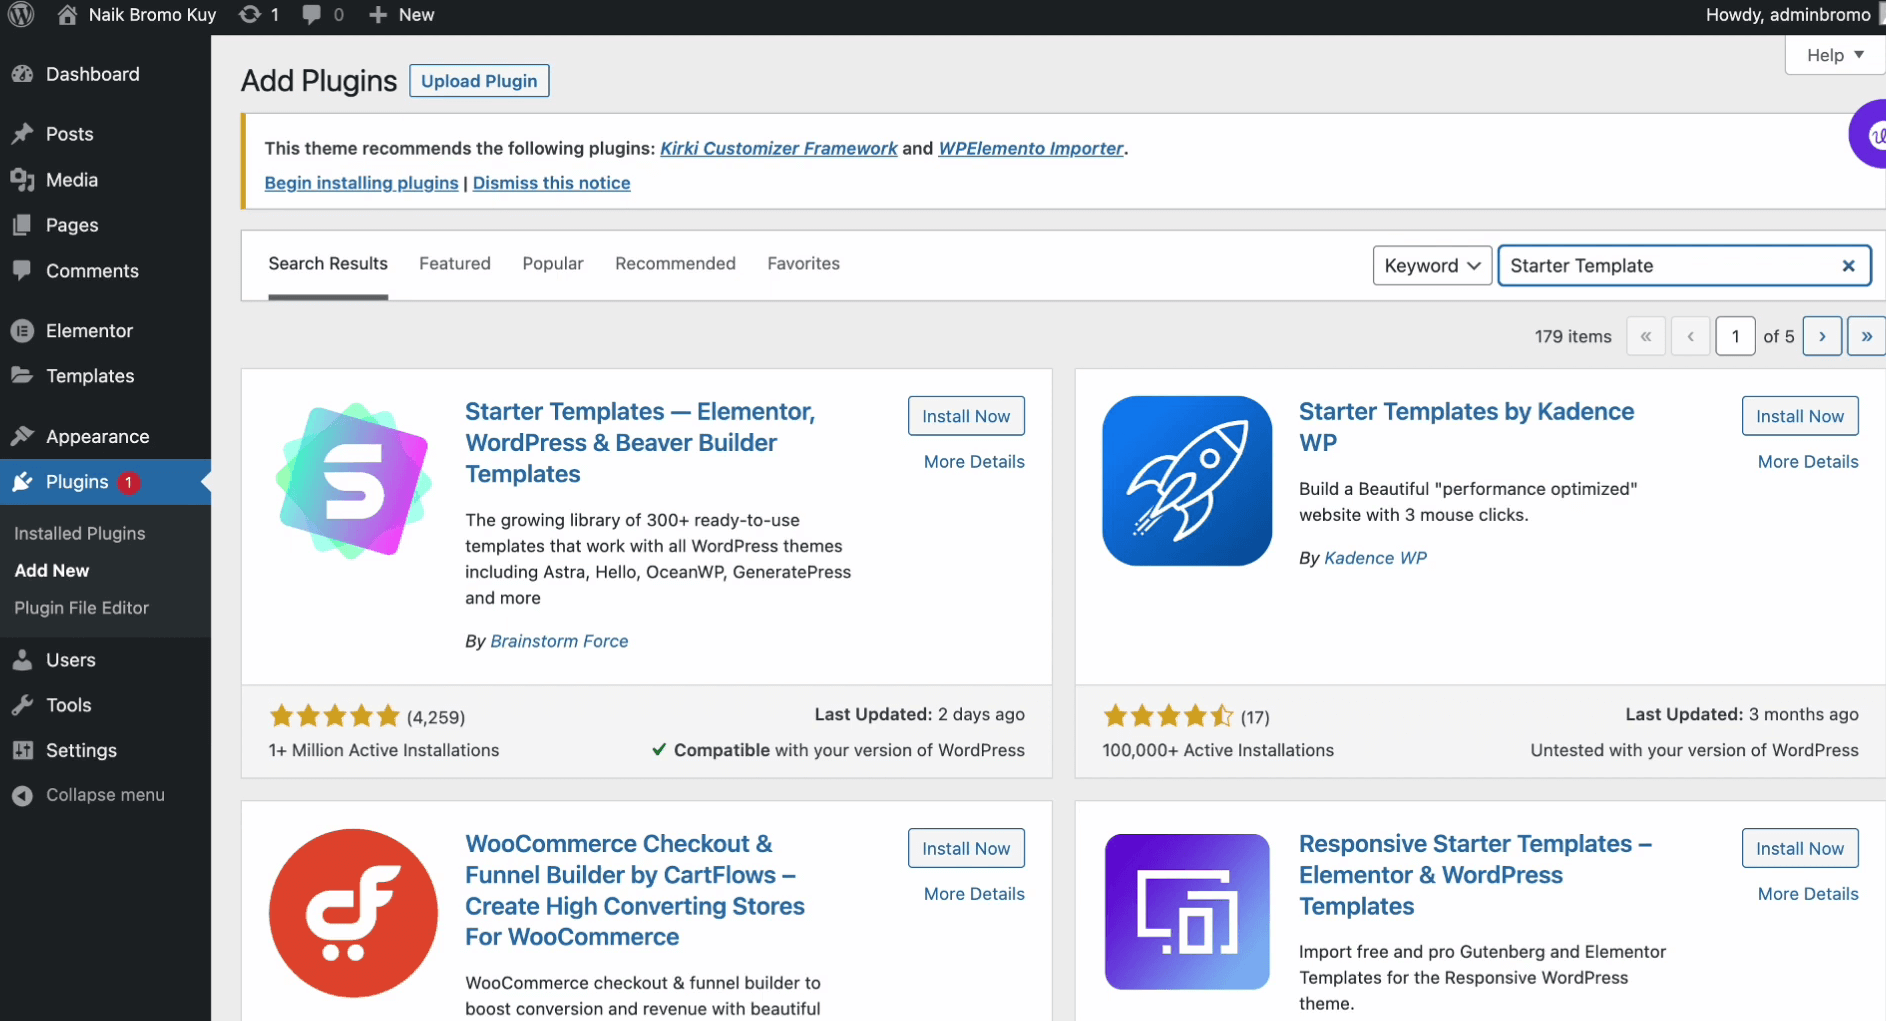This screenshot has height=1021, width=1886.
Task: Switch to the Favorites tab
Action: pyautogui.click(x=803, y=263)
